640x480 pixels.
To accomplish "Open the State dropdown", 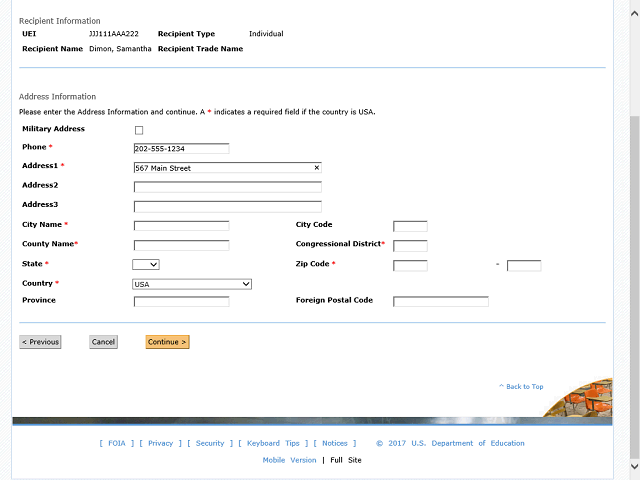I will tap(146, 264).
